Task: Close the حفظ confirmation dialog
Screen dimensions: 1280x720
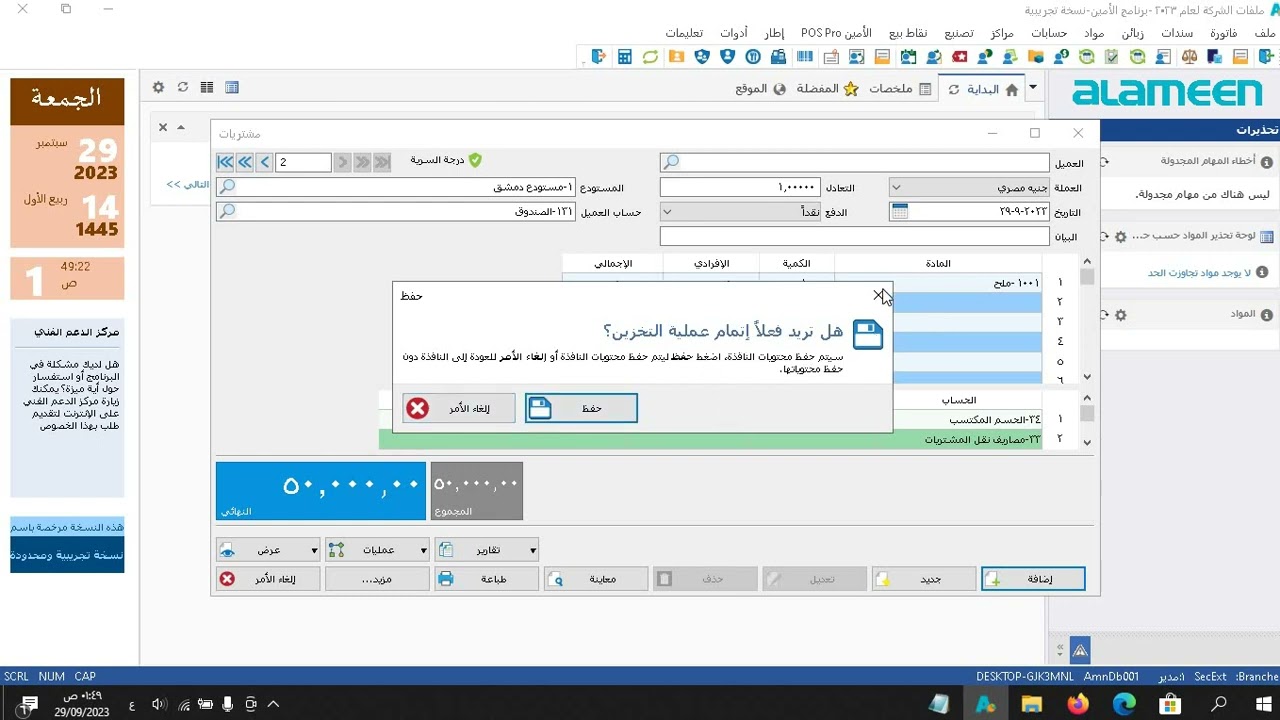Action: pyautogui.click(x=878, y=295)
